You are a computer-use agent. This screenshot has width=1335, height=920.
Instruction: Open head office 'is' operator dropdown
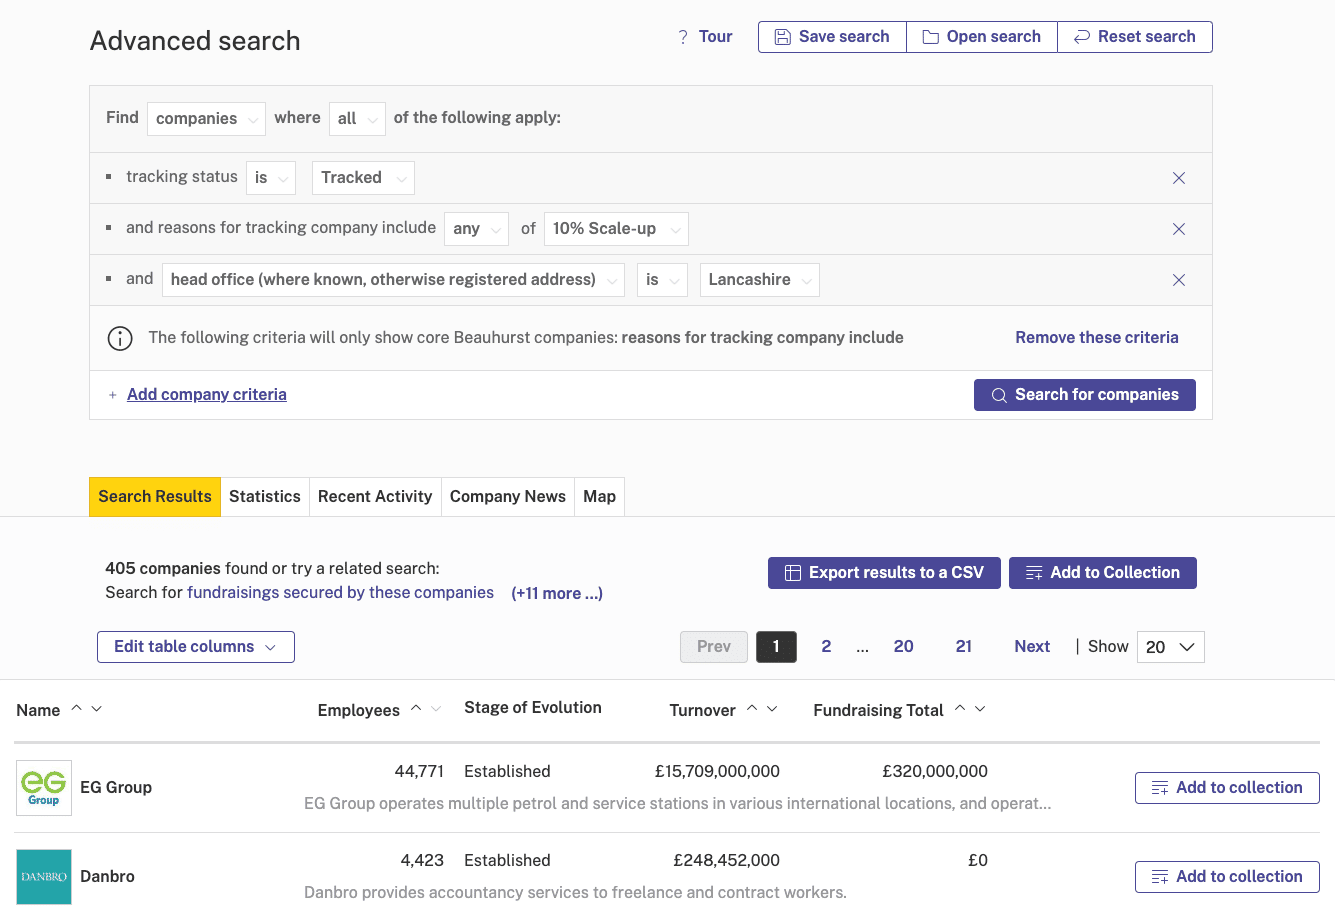(x=662, y=280)
